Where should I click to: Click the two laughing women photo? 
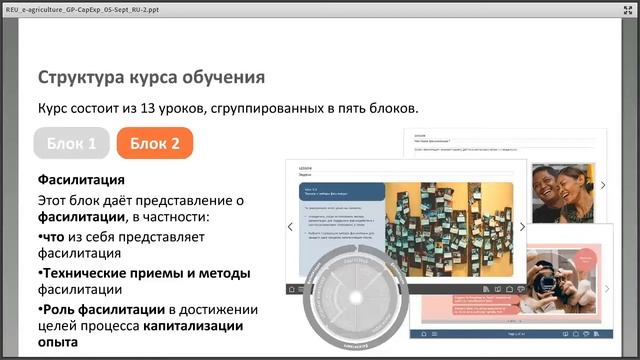click(563, 193)
